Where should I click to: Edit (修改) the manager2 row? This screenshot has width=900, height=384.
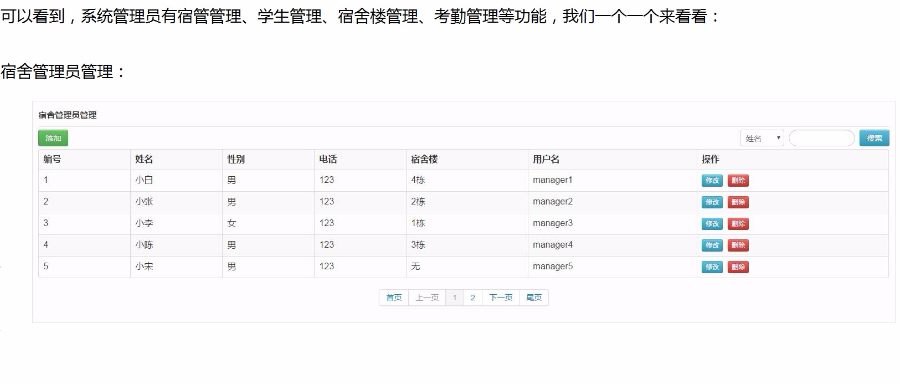[712, 202]
